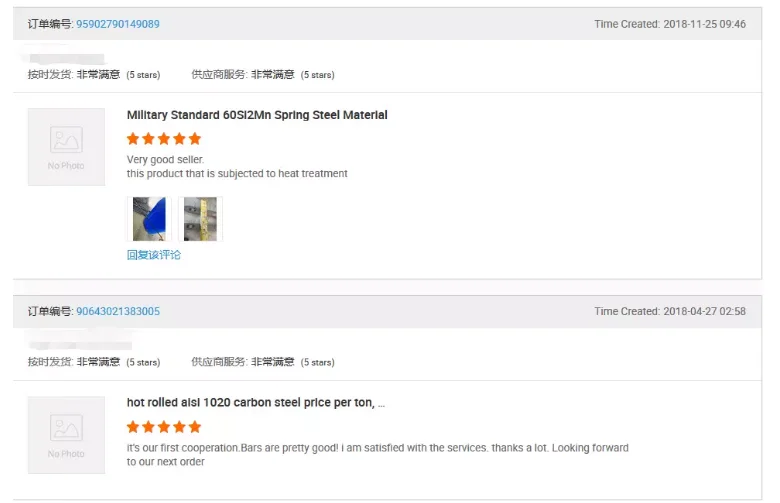
Task: Click the 'first cooperation' review comment text
Action: [x=377, y=448]
